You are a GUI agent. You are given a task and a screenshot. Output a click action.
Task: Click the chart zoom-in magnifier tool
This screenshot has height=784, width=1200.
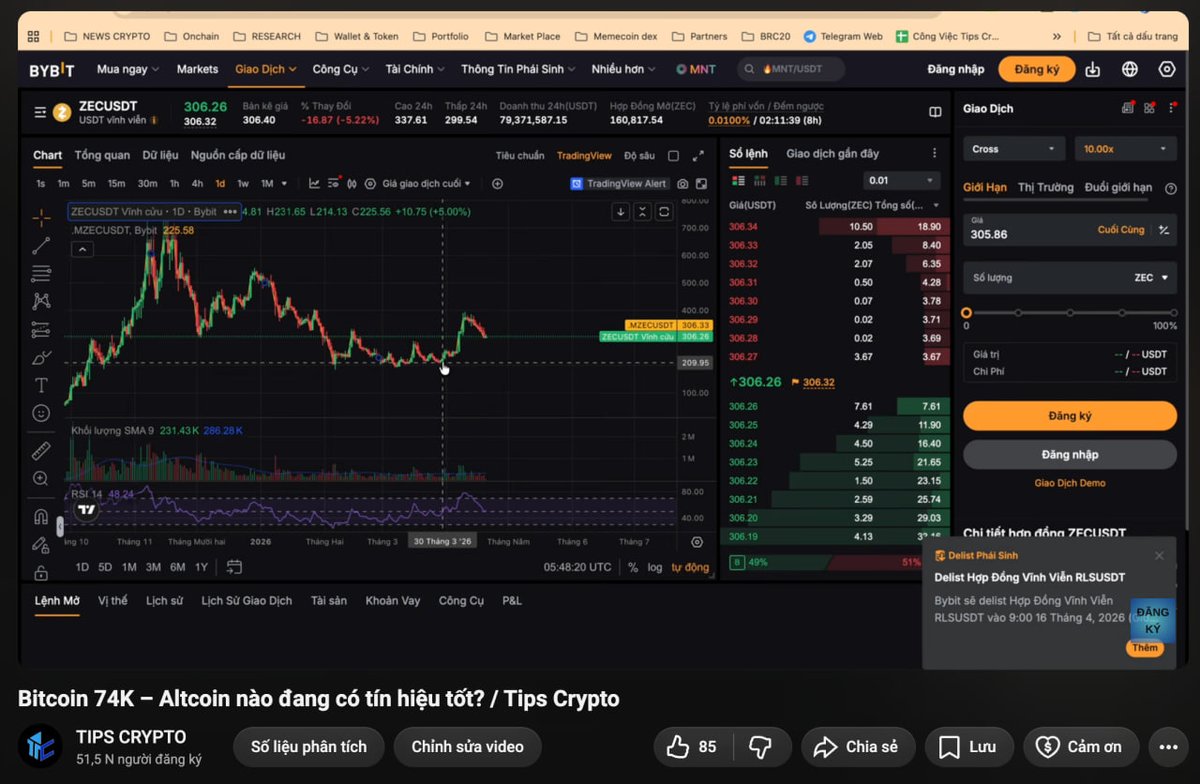click(x=41, y=479)
